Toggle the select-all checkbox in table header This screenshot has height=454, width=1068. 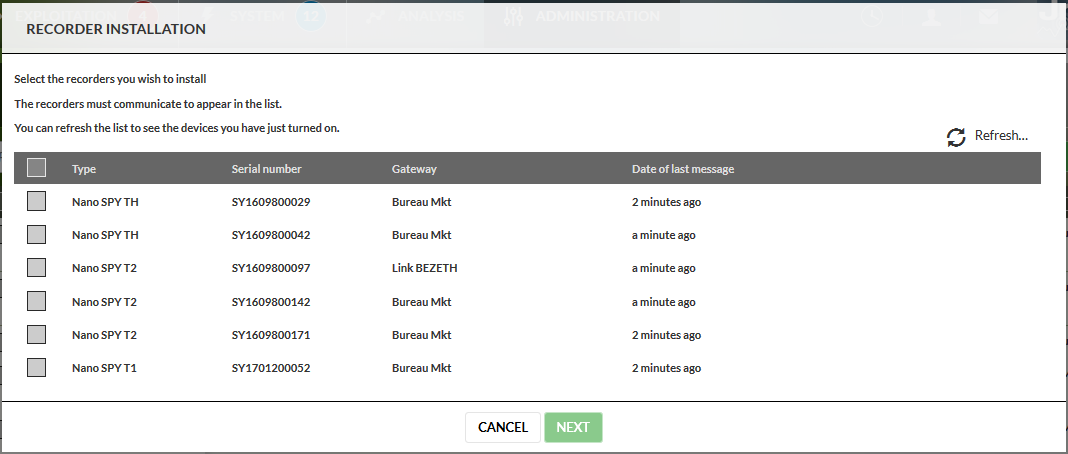[37, 167]
